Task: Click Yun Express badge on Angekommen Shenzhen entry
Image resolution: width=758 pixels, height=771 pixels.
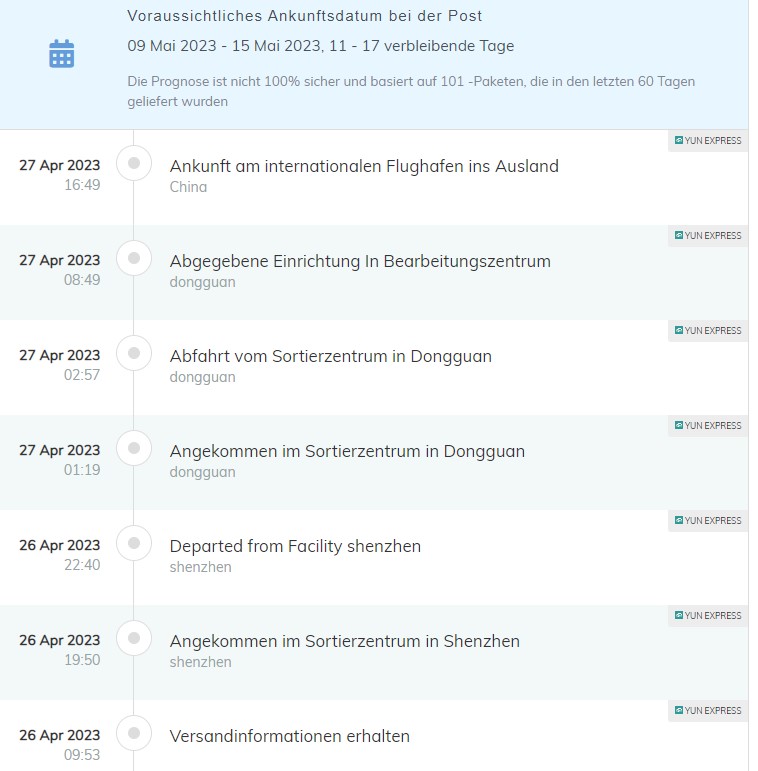Action: pyautogui.click(x=708, y=616)
